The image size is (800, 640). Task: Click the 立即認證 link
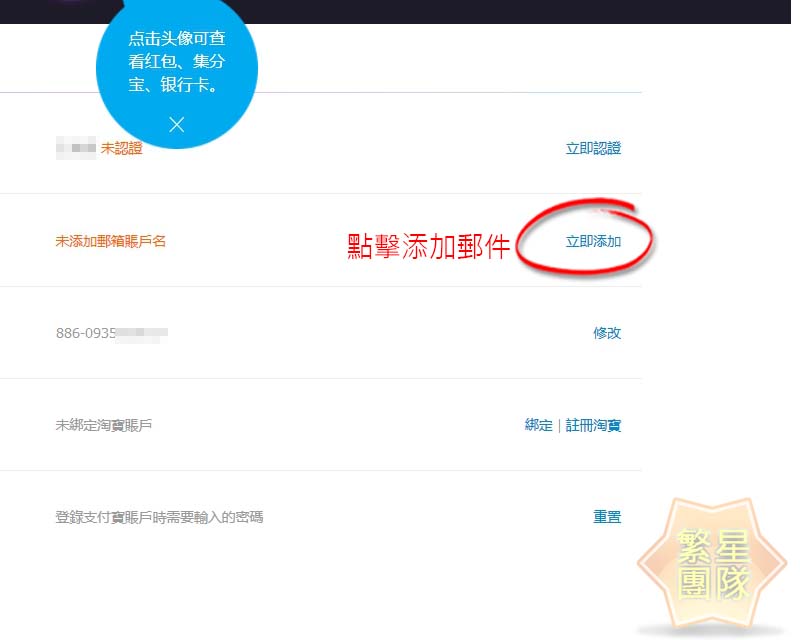tap(593, 148)
